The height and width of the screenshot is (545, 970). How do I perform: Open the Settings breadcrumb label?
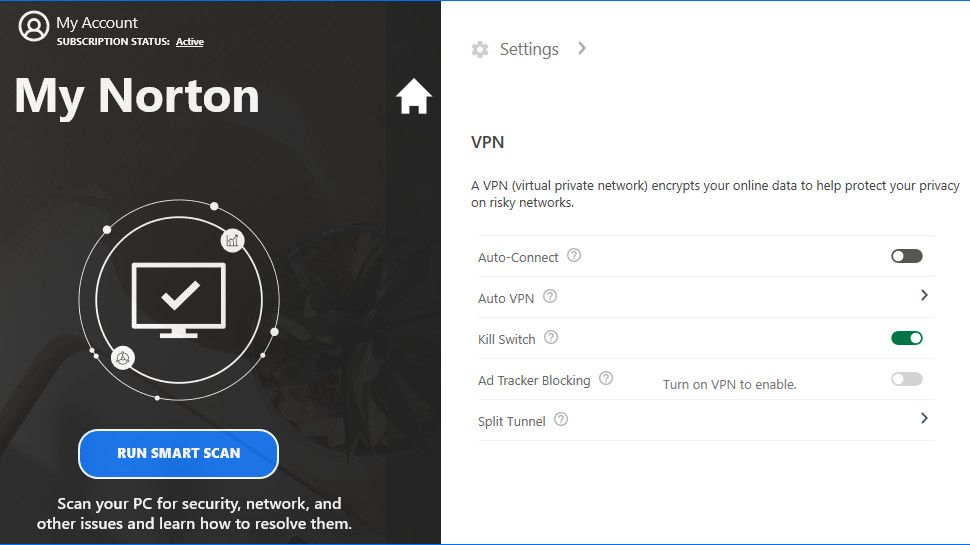[529, 49]
